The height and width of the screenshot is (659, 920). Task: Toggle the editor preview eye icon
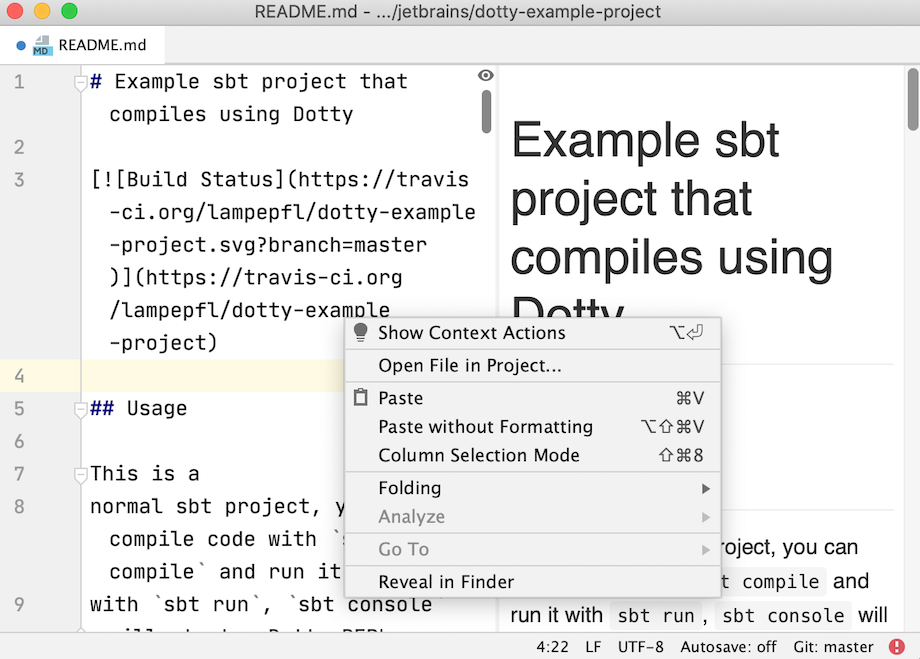(485, 75)
